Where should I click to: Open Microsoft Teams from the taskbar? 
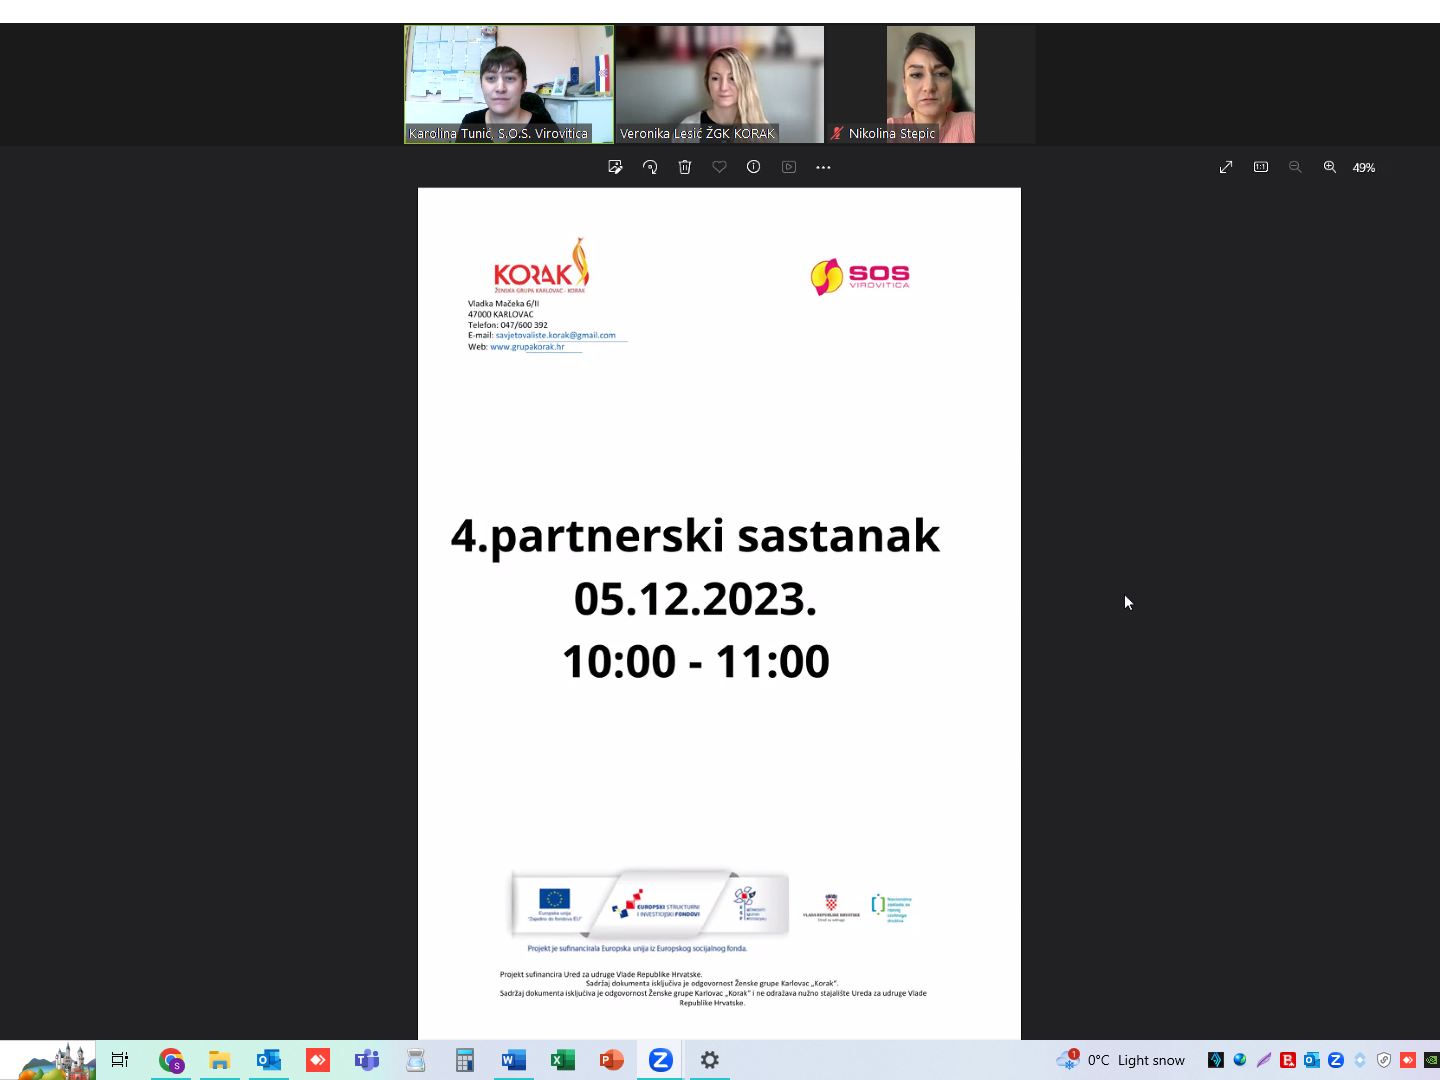367,1060
